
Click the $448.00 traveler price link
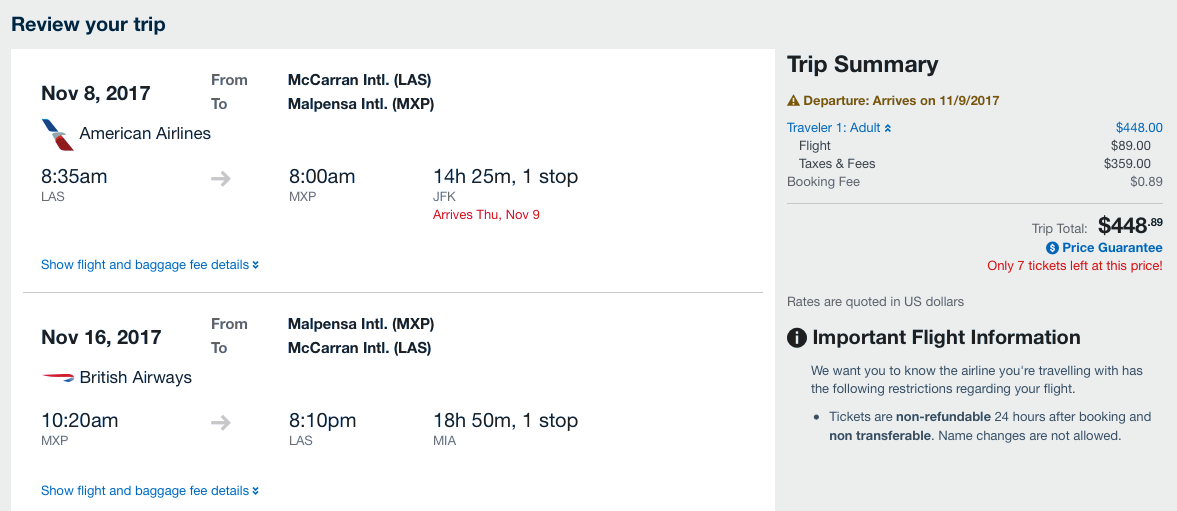pos(1139,128)
